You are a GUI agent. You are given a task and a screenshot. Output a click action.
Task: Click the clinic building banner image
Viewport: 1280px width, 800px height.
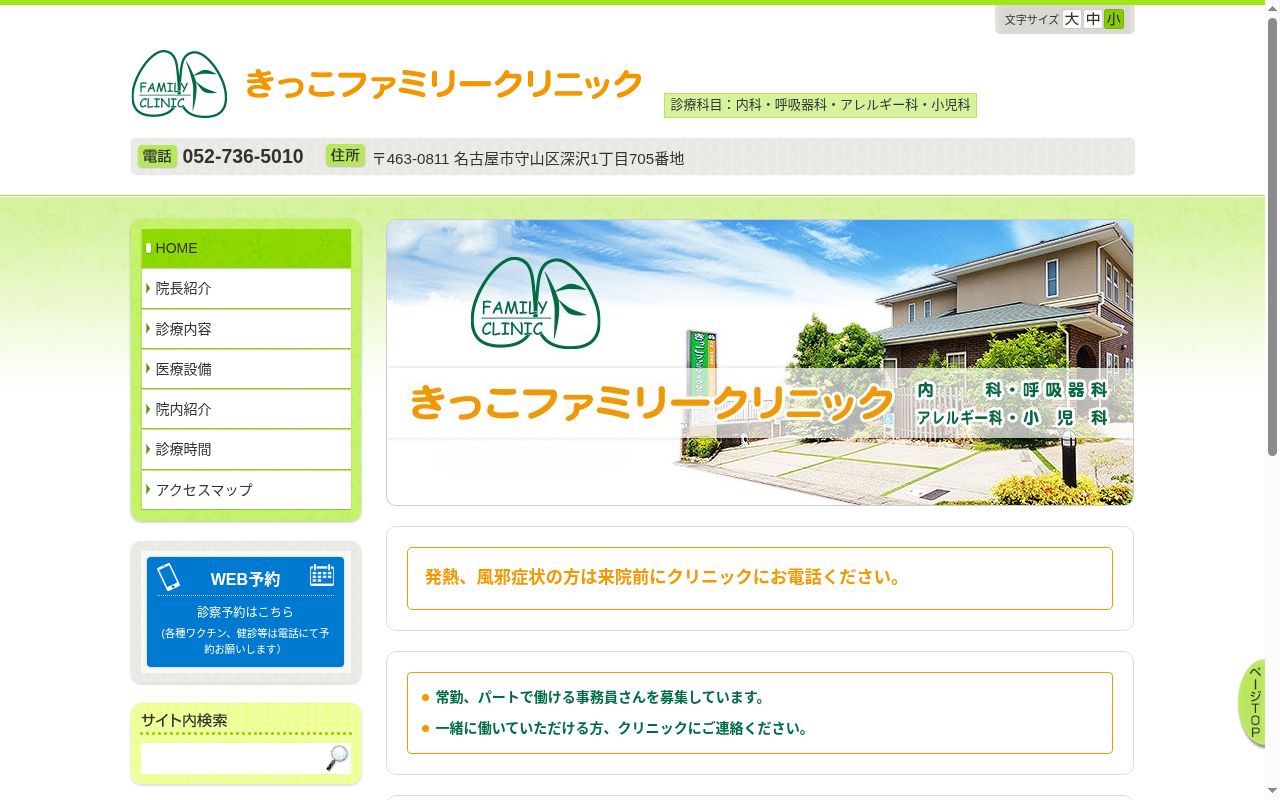point(760,362)
